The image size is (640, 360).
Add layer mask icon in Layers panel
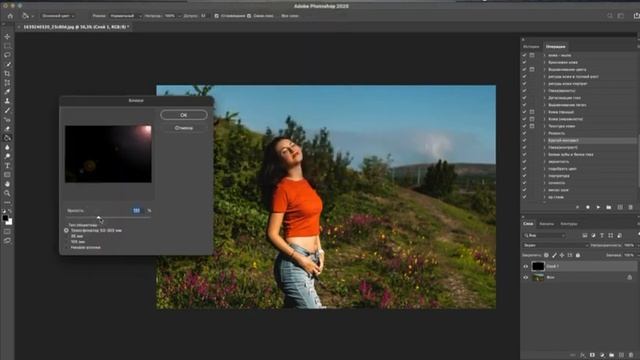coord(592,355)
